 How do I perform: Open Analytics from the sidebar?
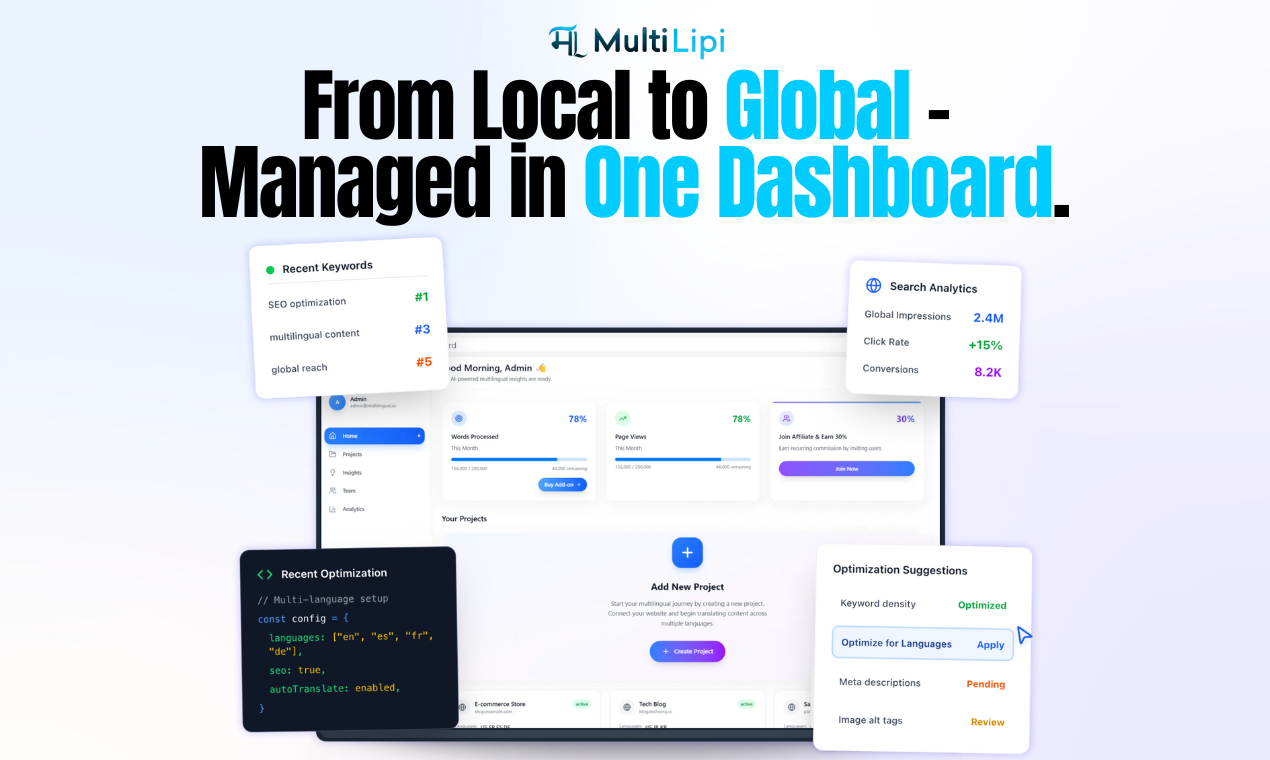(353, 509)
